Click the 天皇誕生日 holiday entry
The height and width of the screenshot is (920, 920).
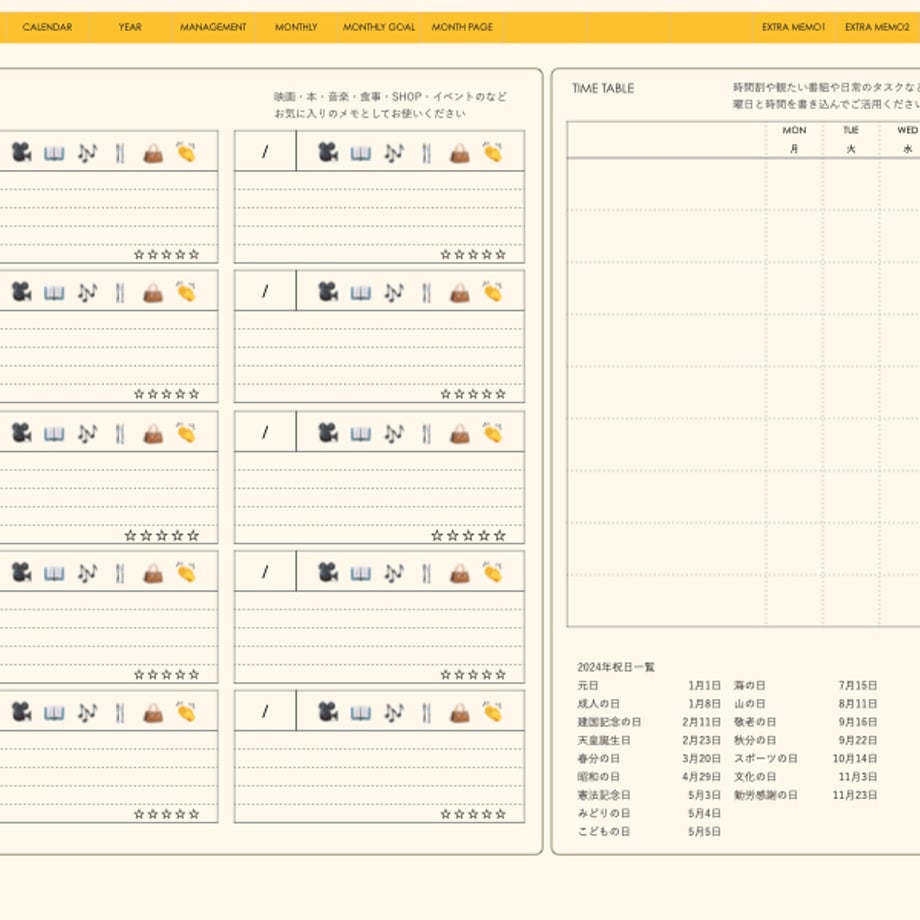[x=604, y=740]
